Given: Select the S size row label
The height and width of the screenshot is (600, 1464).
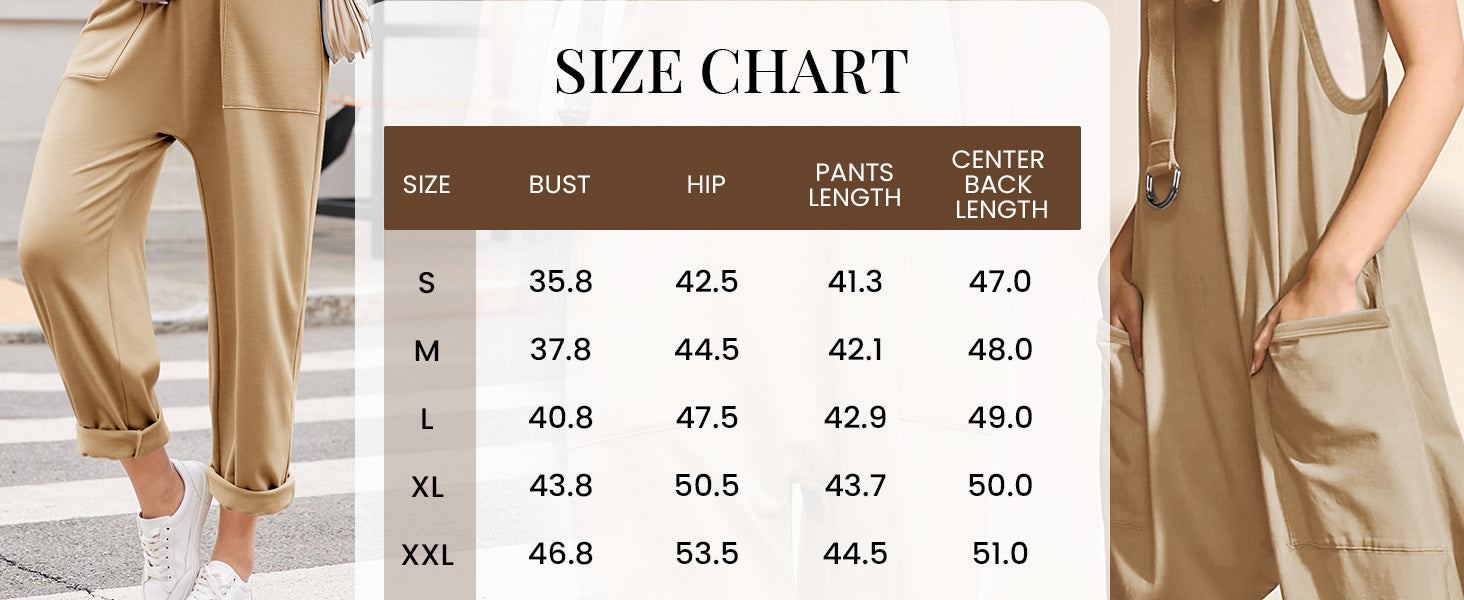Looking at the screenshot, I should pos(427,284).
